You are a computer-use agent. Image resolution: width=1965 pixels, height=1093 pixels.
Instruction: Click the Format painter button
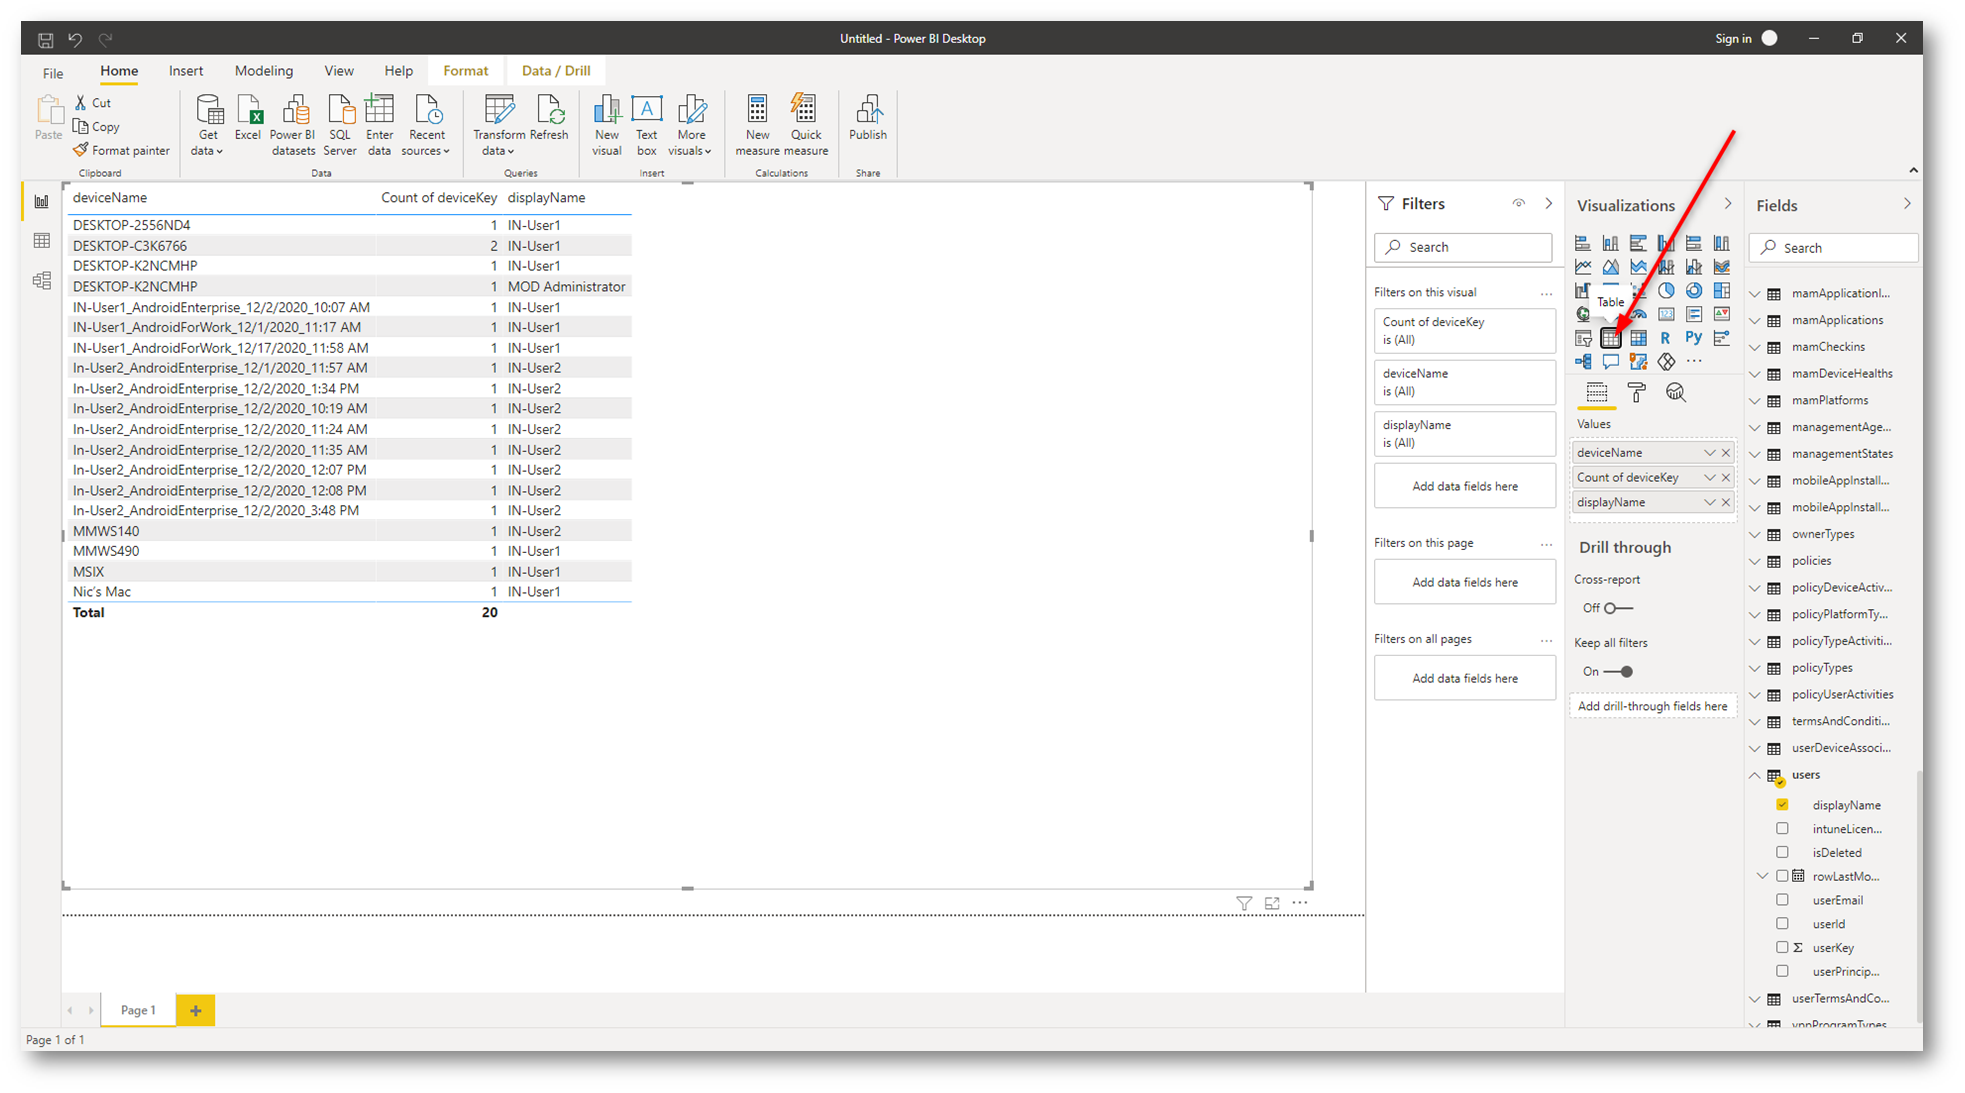(x=121, y=151)
